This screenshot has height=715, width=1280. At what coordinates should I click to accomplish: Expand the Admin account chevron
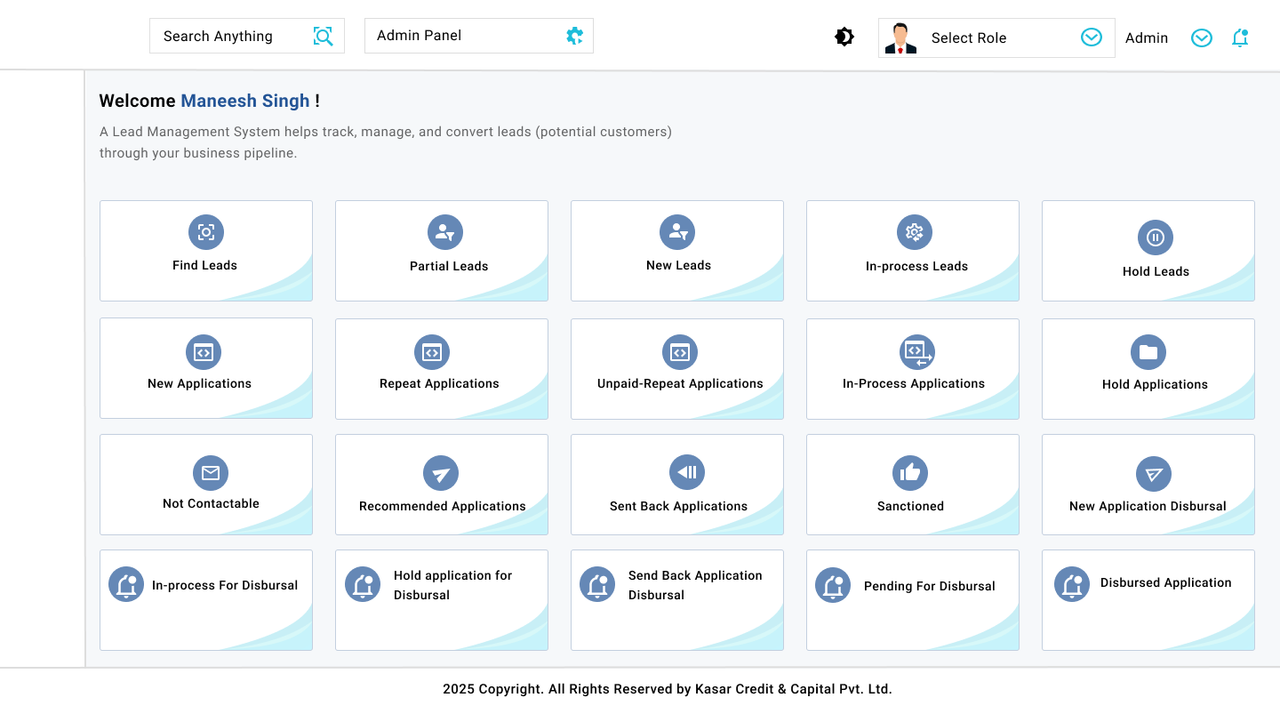point(1201,37)
